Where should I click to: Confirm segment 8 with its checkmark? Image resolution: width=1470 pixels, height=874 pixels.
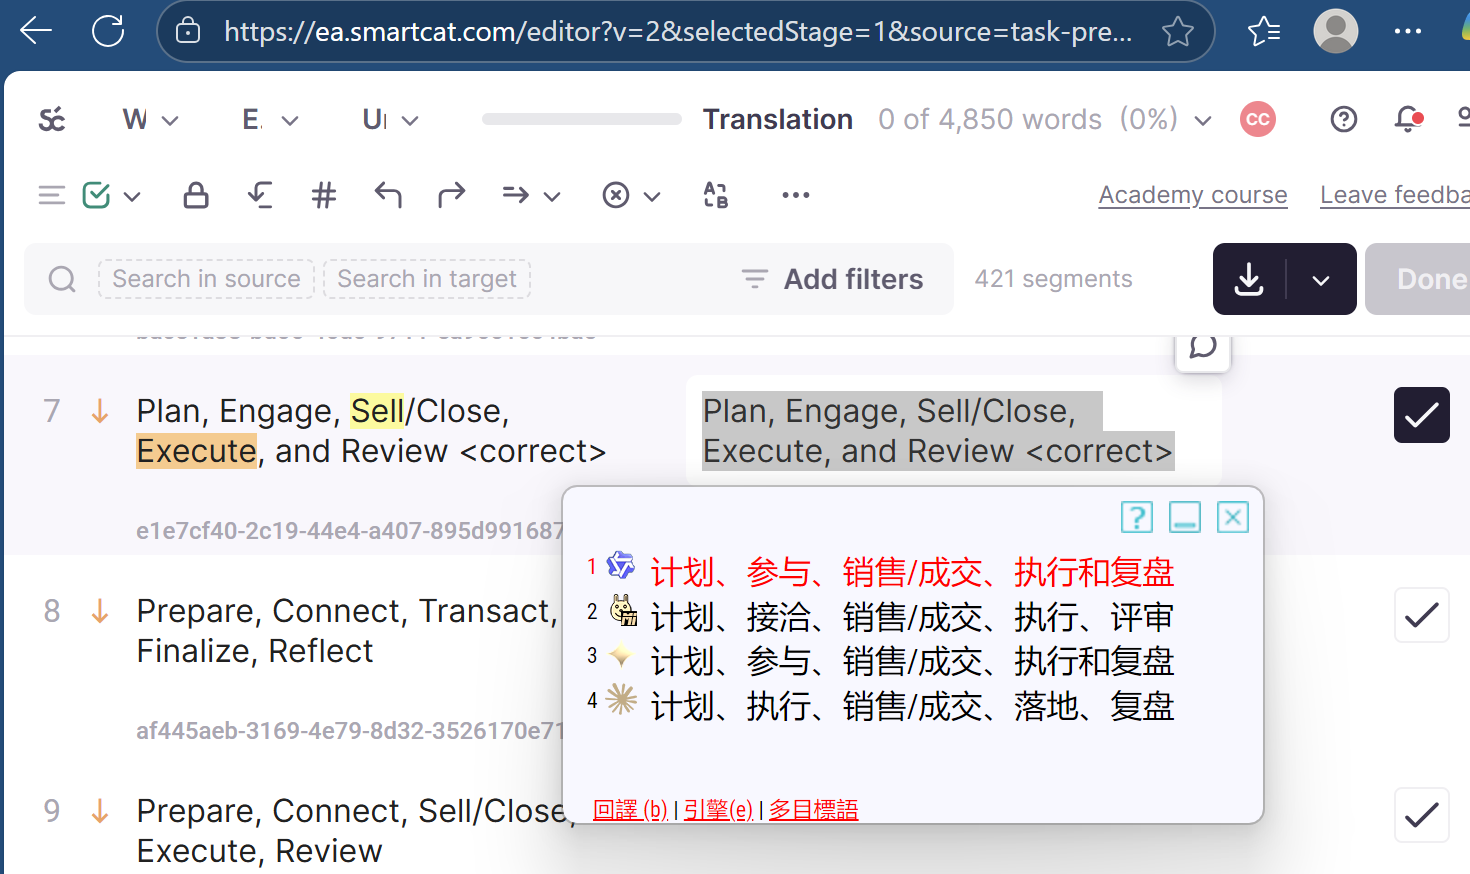[1421, 615]
